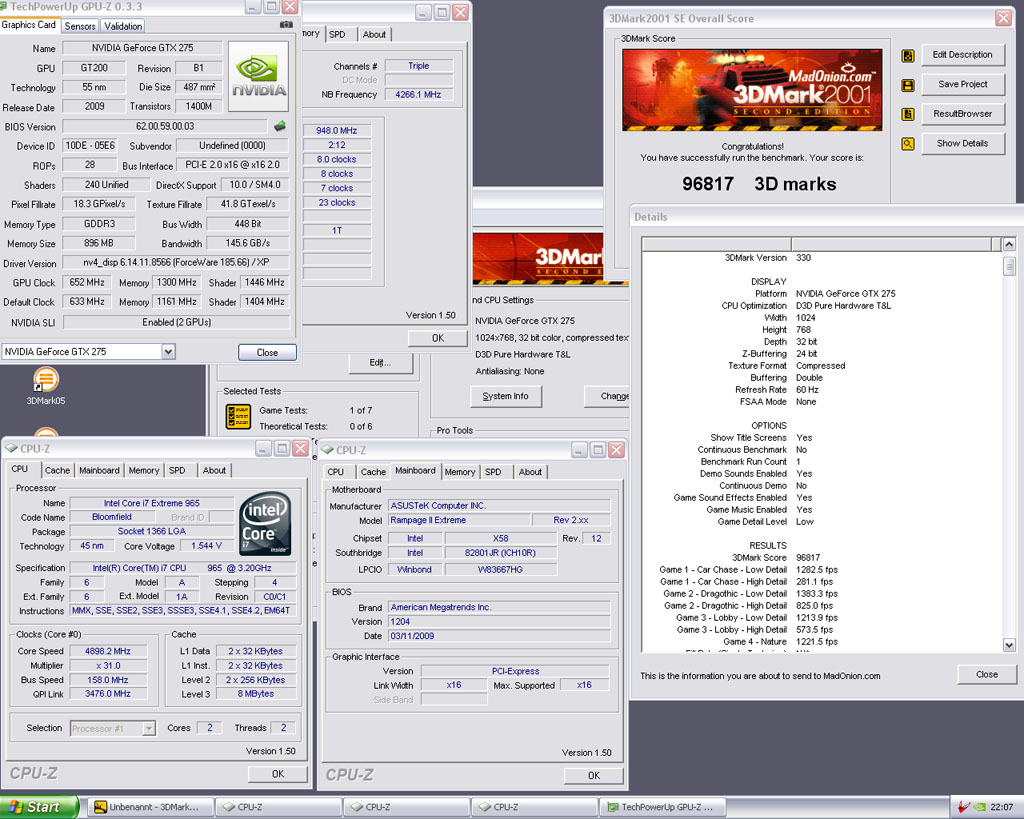Click the NB Frequency value 4266.1 MHz
1024x819 pixels.
click(x=418, y=95)
